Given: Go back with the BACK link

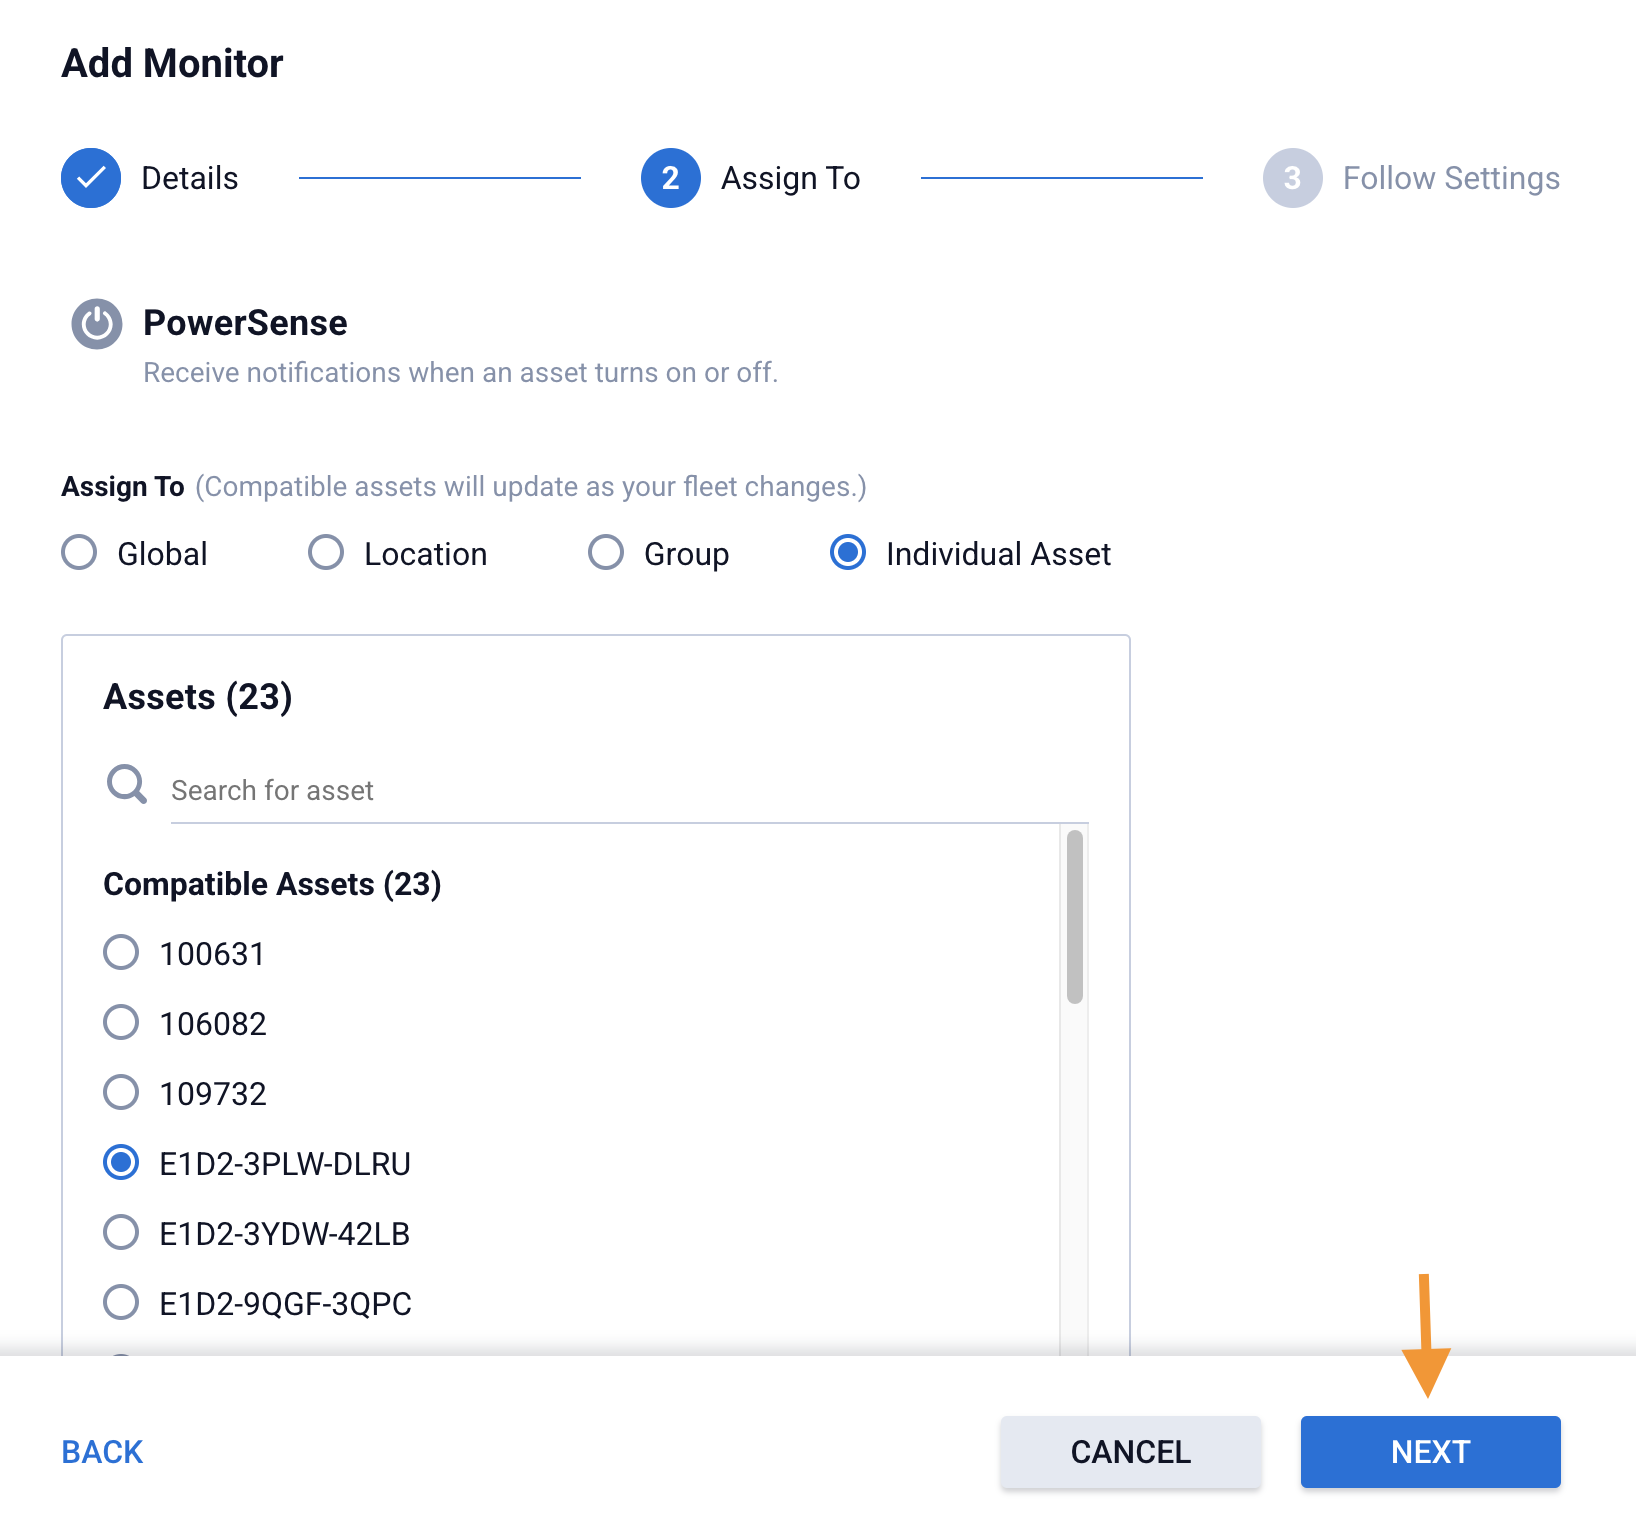Looking at the screenshot, I should [102, 1452].
